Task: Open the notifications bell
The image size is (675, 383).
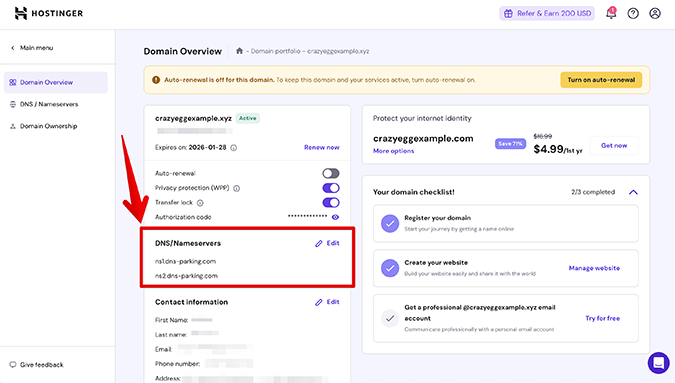Action: click(611, 13)
